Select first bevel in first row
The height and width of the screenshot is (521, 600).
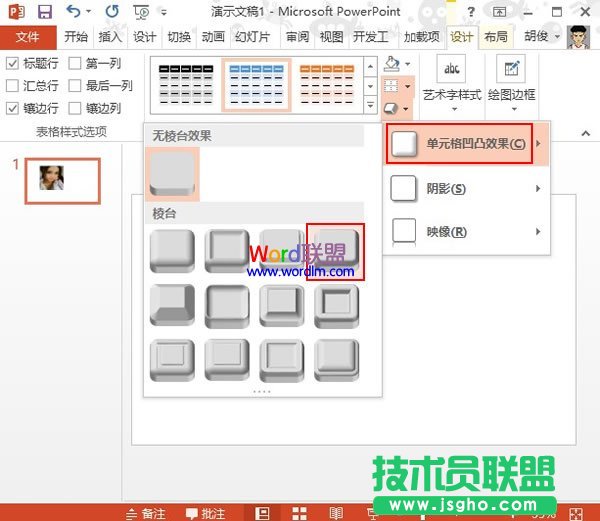[x=172, y=251]
